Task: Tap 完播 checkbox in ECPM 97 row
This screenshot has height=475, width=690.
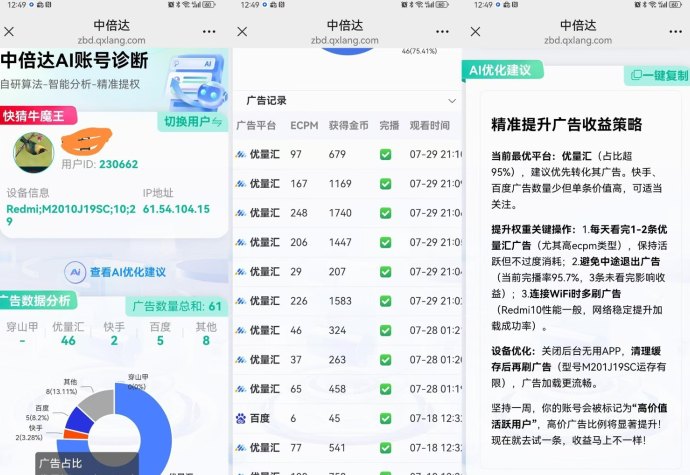Action: (385, 155)
